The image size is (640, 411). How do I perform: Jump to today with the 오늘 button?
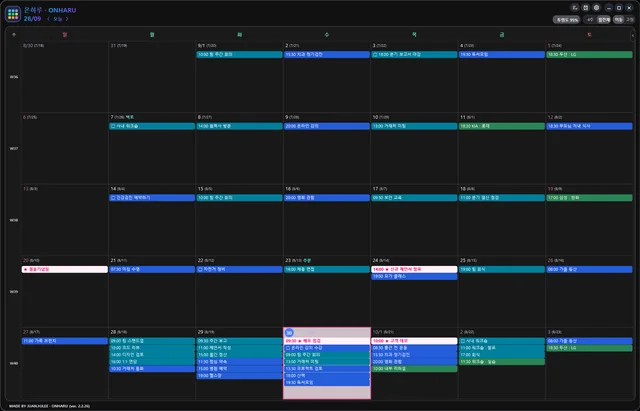click(58, 19)
